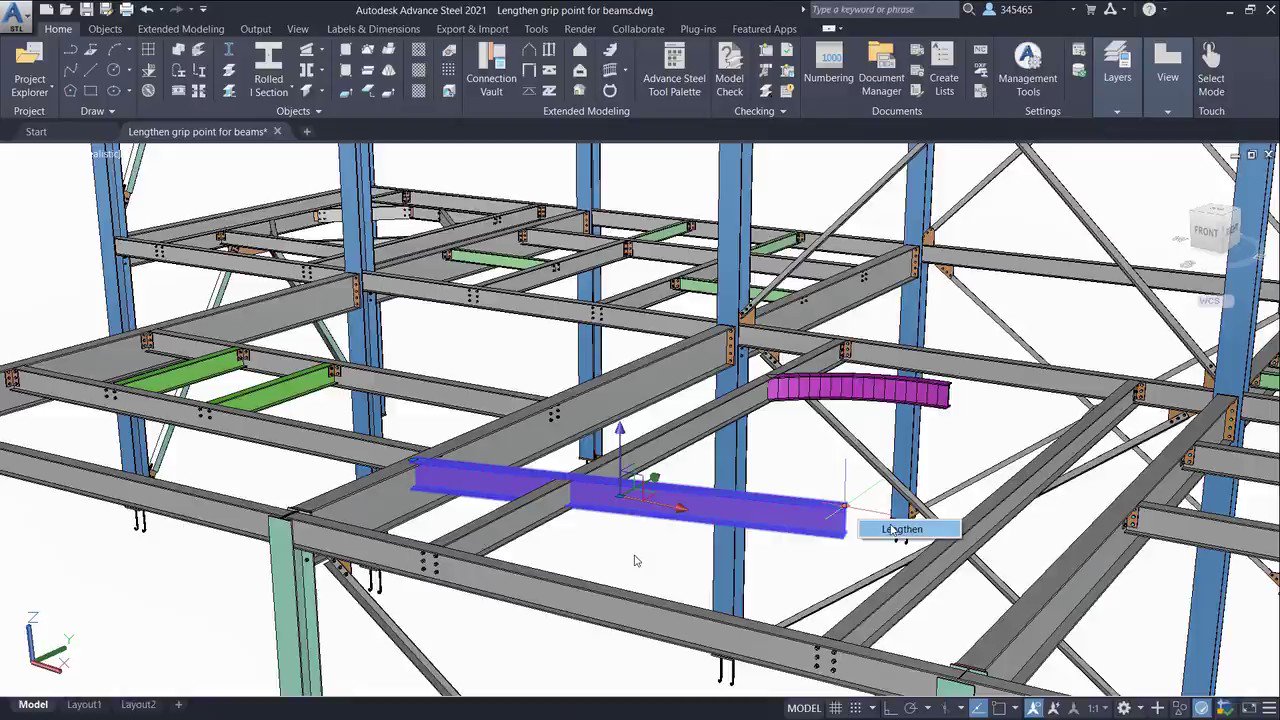Open the Collaborate menu
This screenshot has width=1280, height=720.
click(638, 29)
